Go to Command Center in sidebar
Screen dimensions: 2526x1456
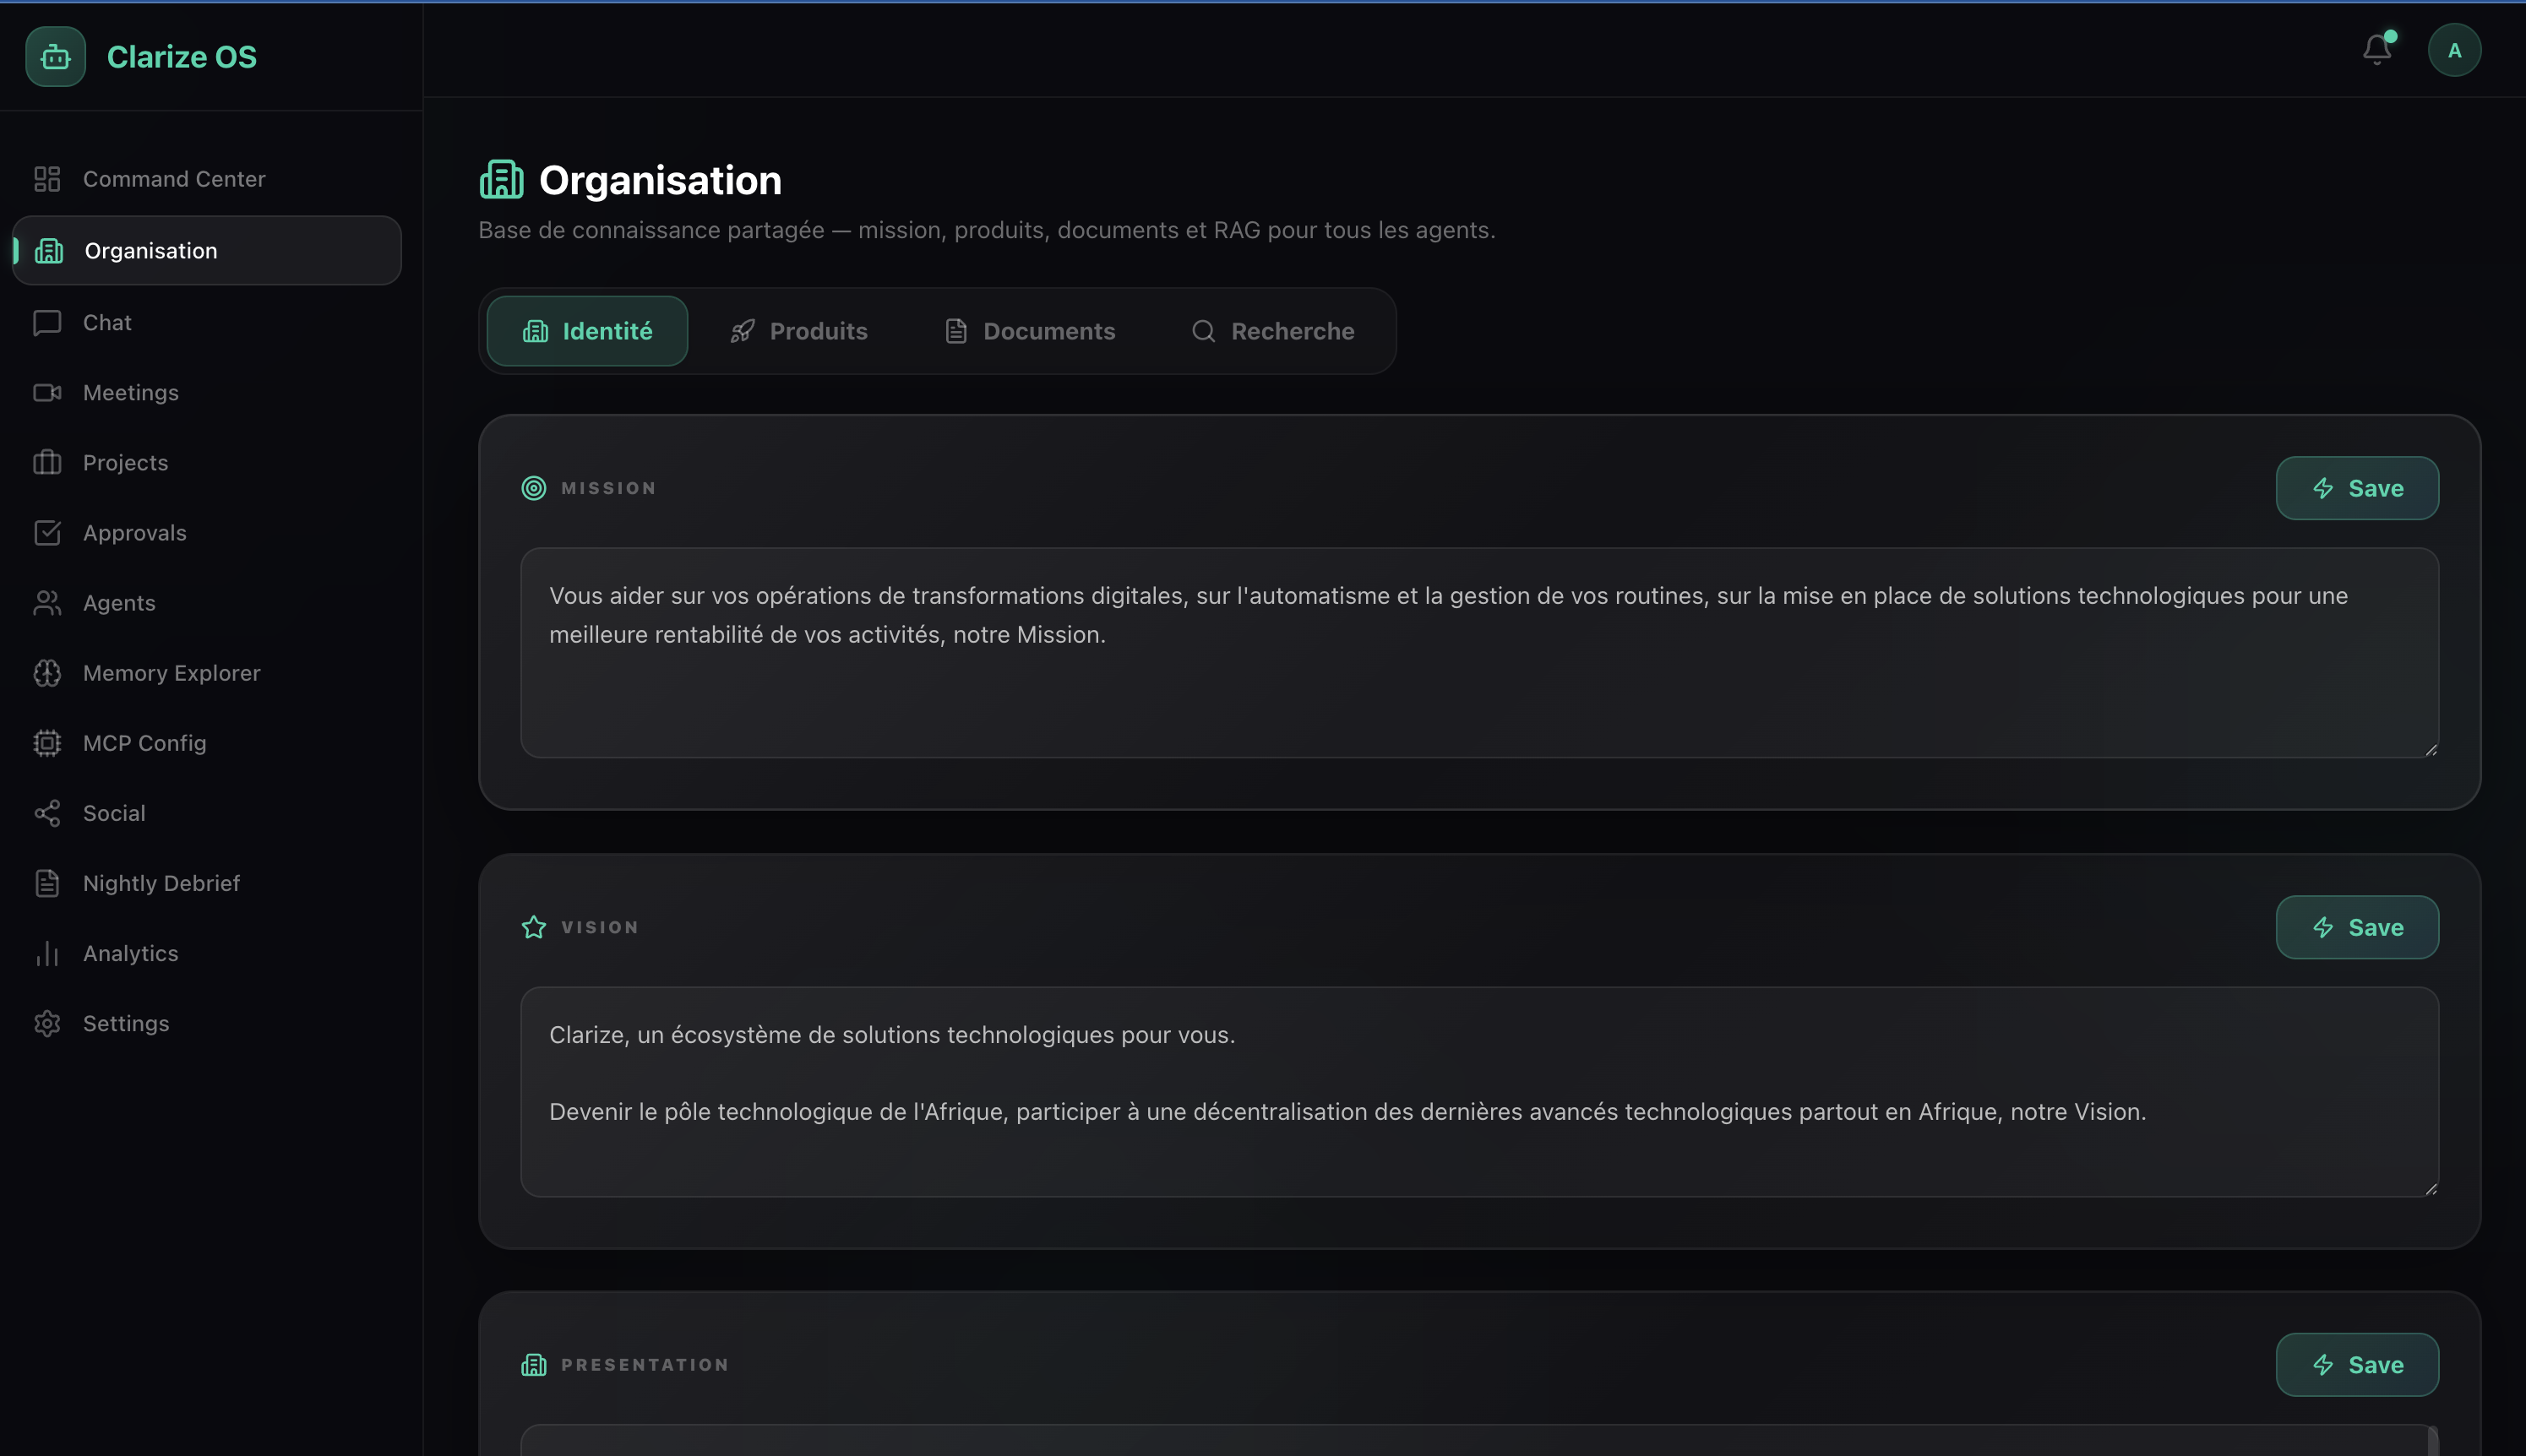click(x=173, y=179)
